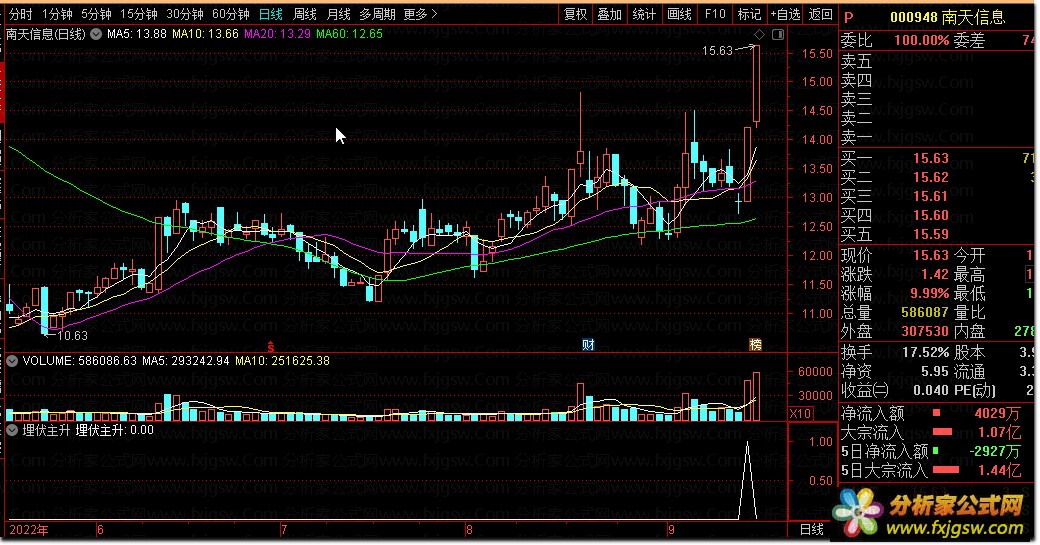
Task: Switch to the 日线 daily chart tab
Action: pos(271,14)
